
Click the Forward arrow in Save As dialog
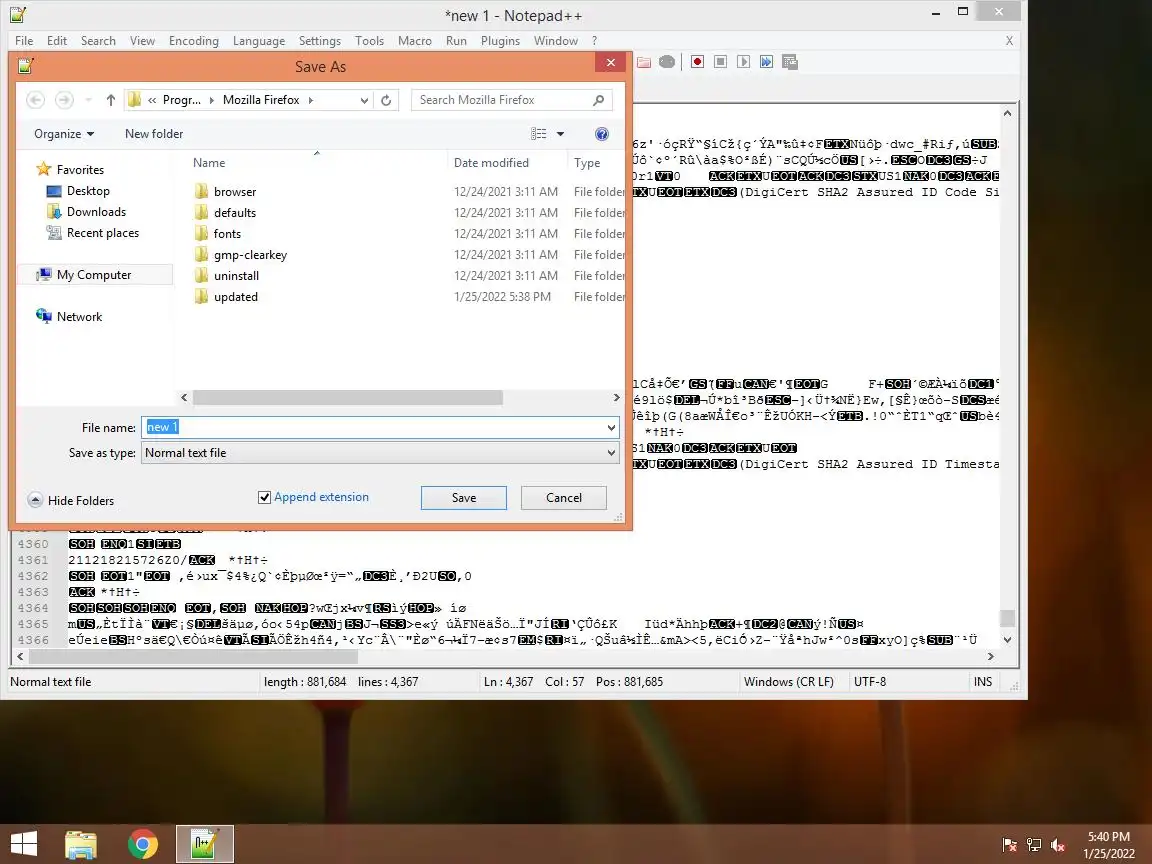[x=65, y=100]
